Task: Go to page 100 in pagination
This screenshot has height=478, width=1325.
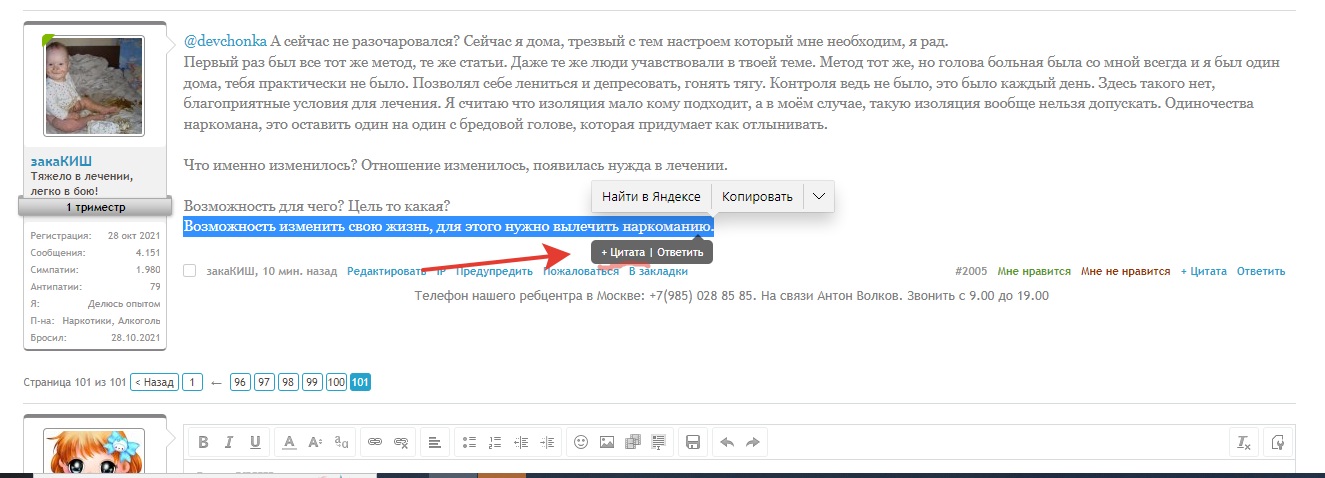Action: coord(336,382)
